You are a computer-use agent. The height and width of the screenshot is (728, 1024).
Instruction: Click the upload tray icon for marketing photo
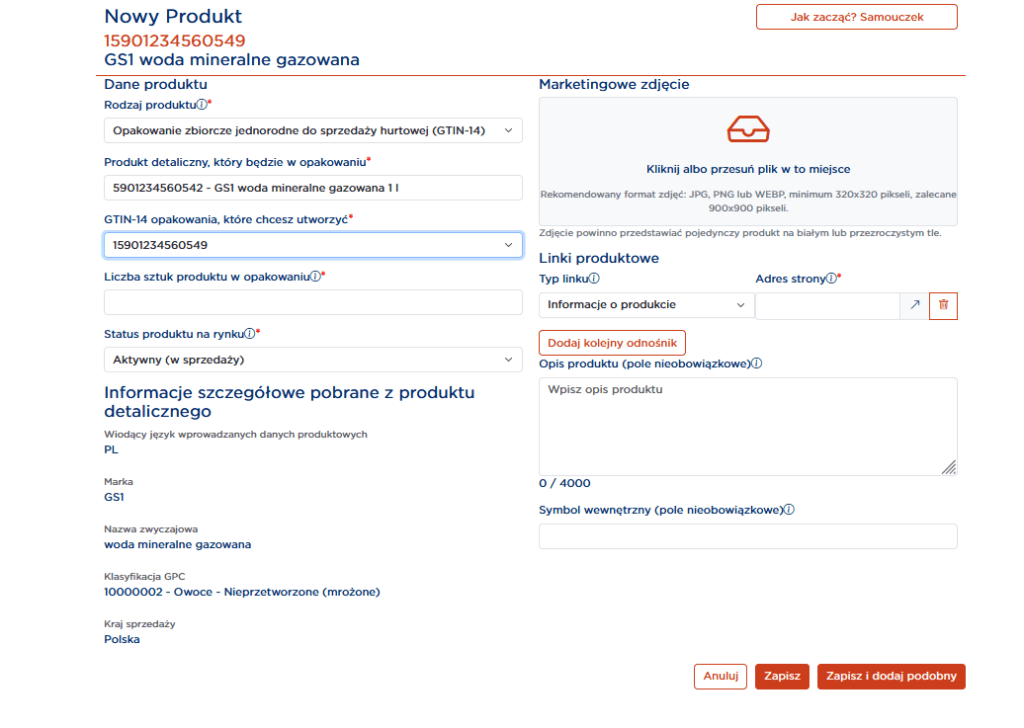click(748, 129)
